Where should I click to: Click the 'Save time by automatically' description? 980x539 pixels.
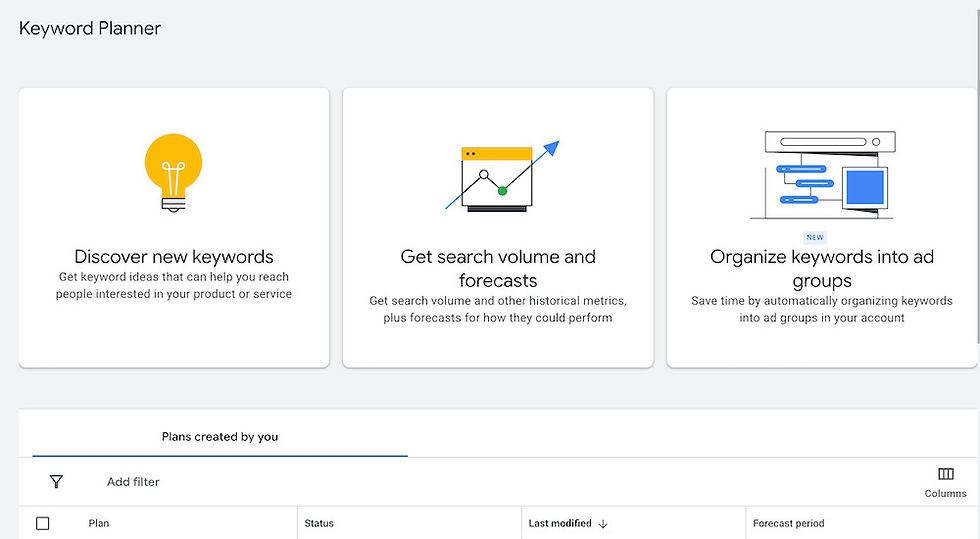click(822, 309)
